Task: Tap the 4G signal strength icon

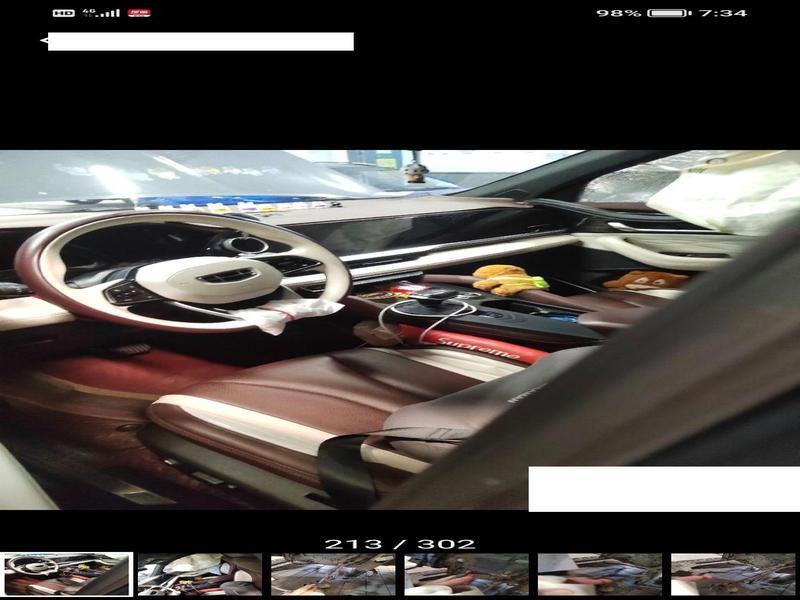Action: coord(102,13)
